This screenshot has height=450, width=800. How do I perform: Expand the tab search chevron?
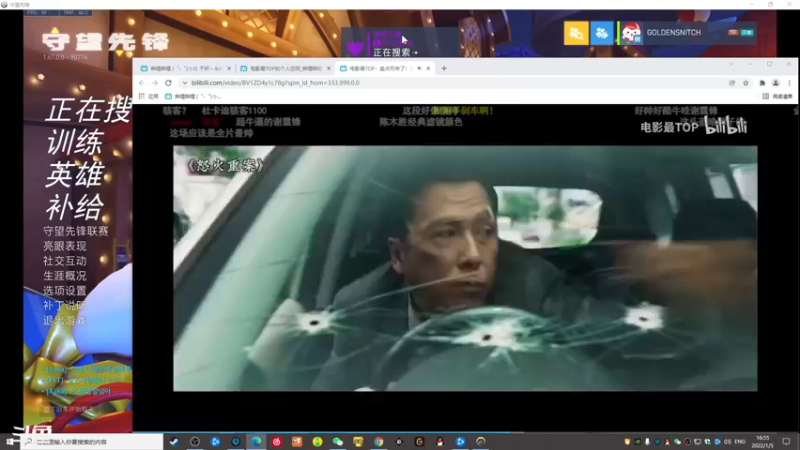coord(731,64)
